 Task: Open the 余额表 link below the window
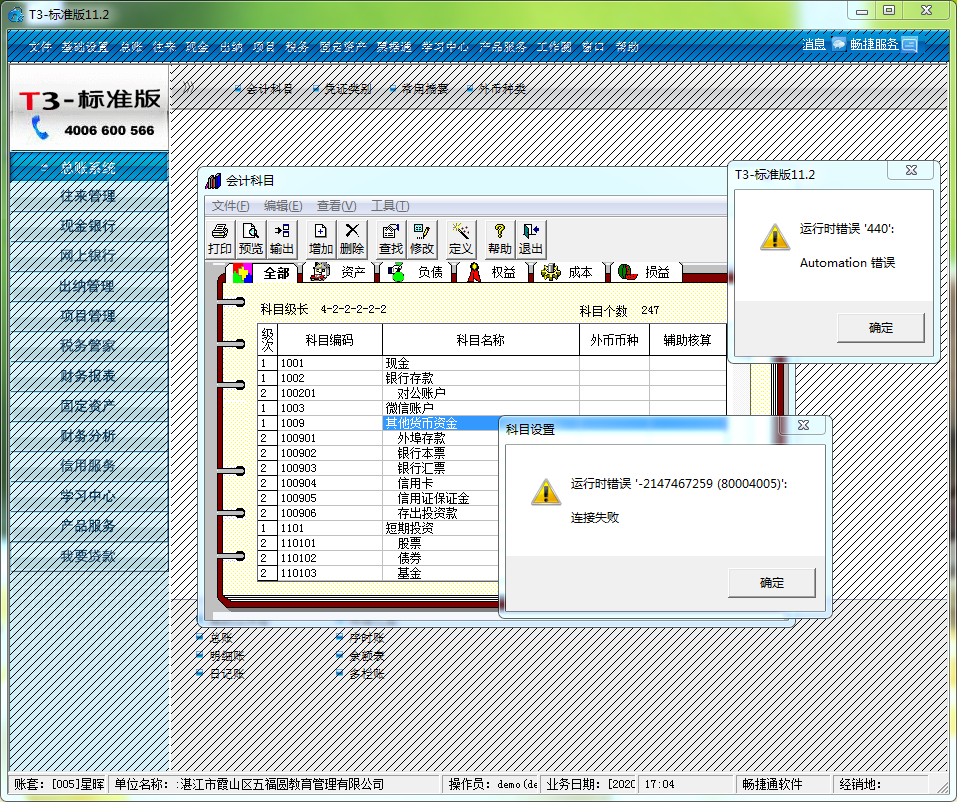[367, 656]
